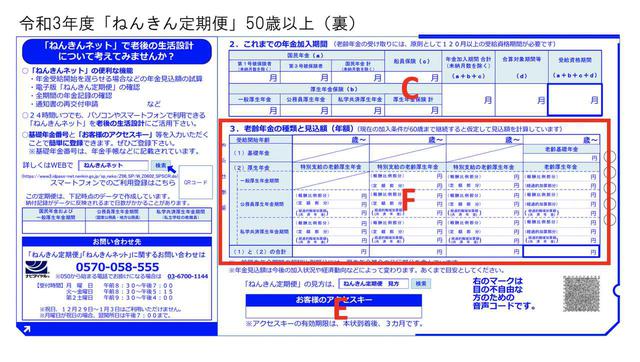Click the 私学共済厚生年金期間 cell in the left-panel table
Viewport: 640px width, 362px height.
(180, 215)
